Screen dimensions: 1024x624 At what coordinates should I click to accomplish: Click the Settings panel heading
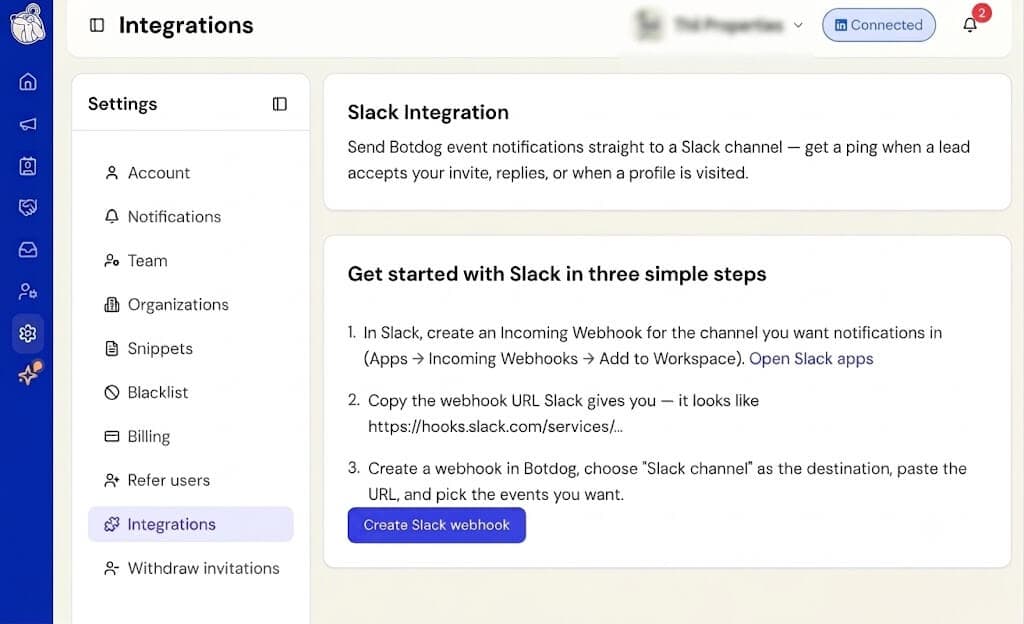pos(123,104)
